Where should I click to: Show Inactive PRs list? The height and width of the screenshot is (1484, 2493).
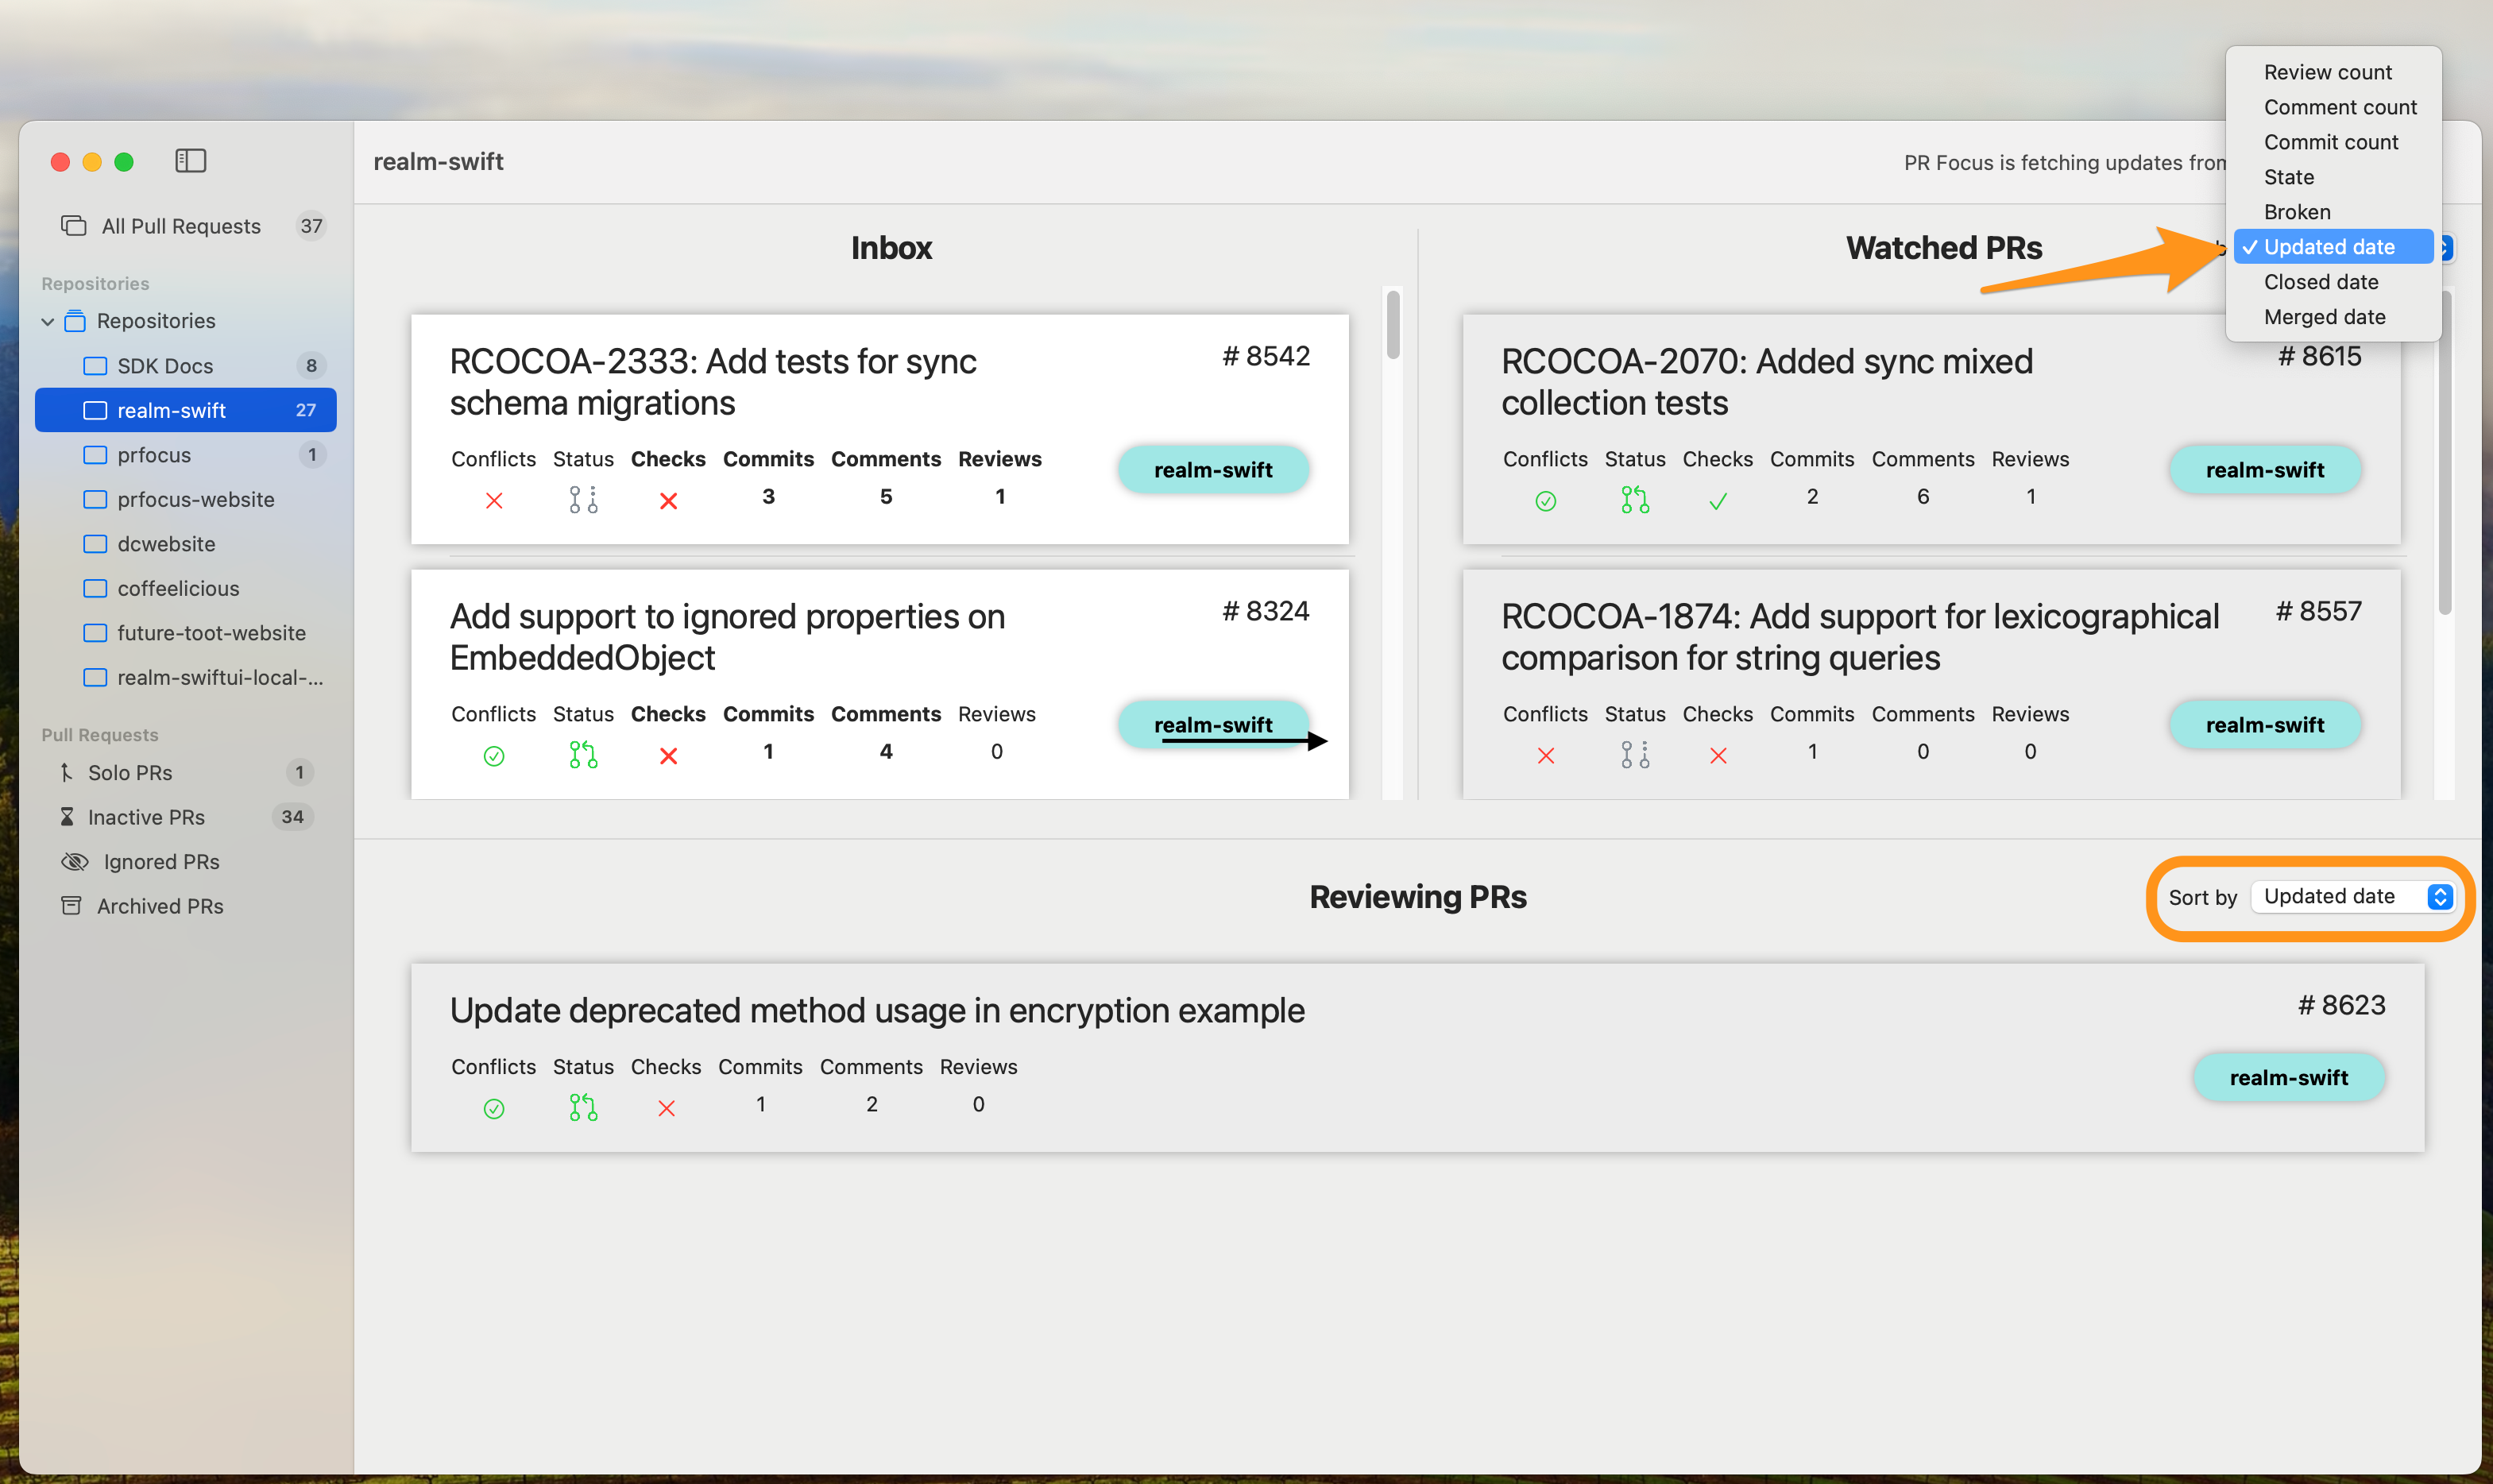[186, 817]
